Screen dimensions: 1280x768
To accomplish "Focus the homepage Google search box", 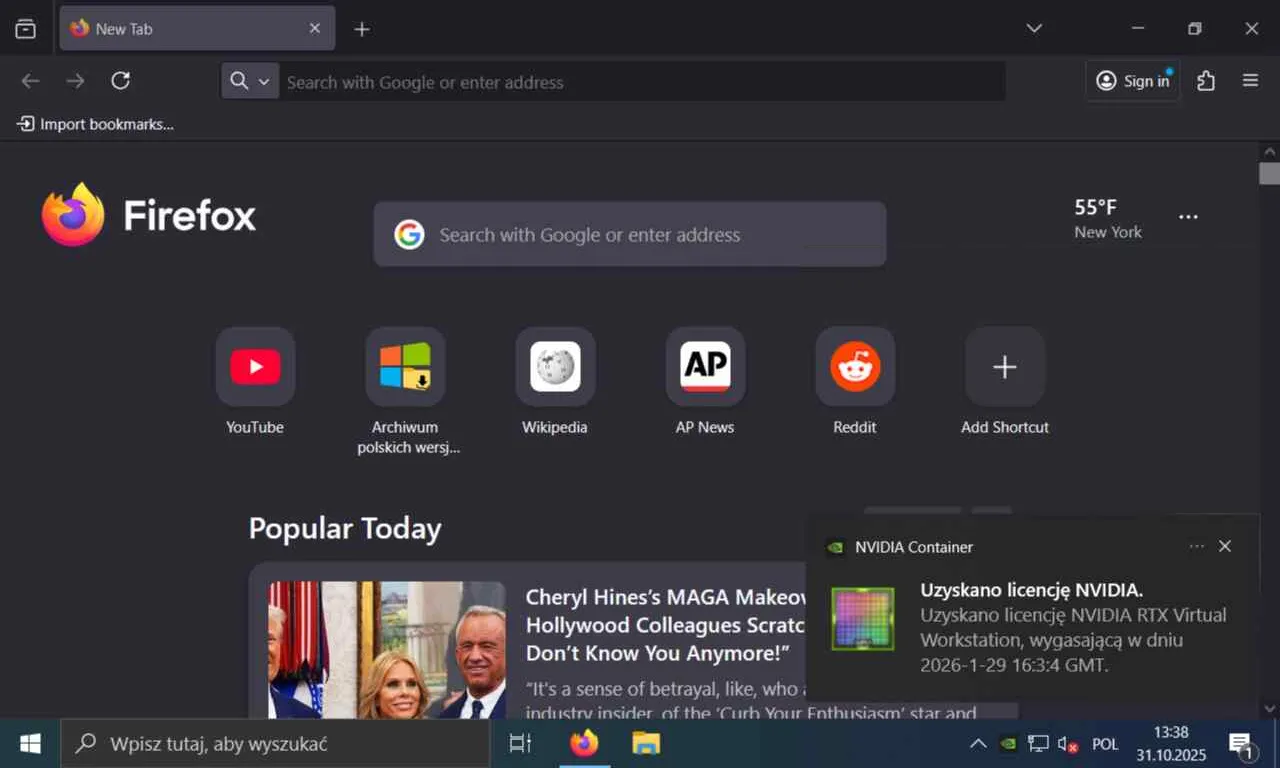I will tap(630, 234).
